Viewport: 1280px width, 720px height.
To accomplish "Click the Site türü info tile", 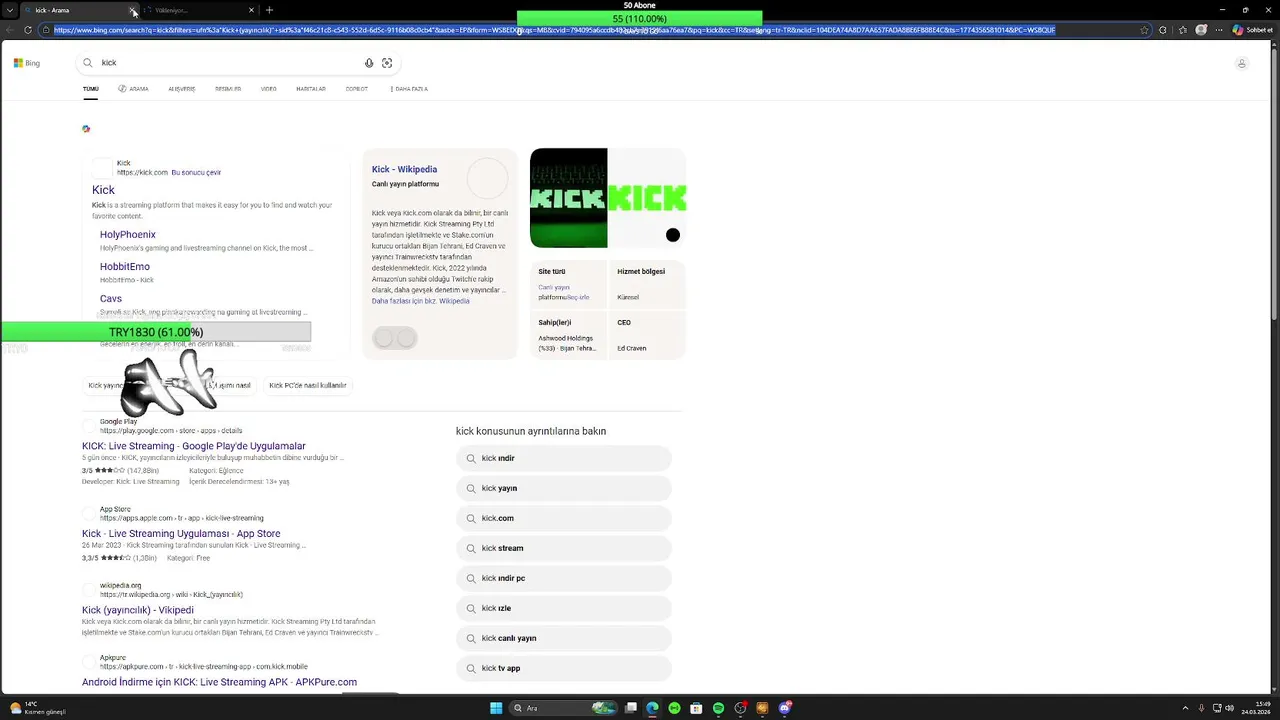I will tap(567, 284).
